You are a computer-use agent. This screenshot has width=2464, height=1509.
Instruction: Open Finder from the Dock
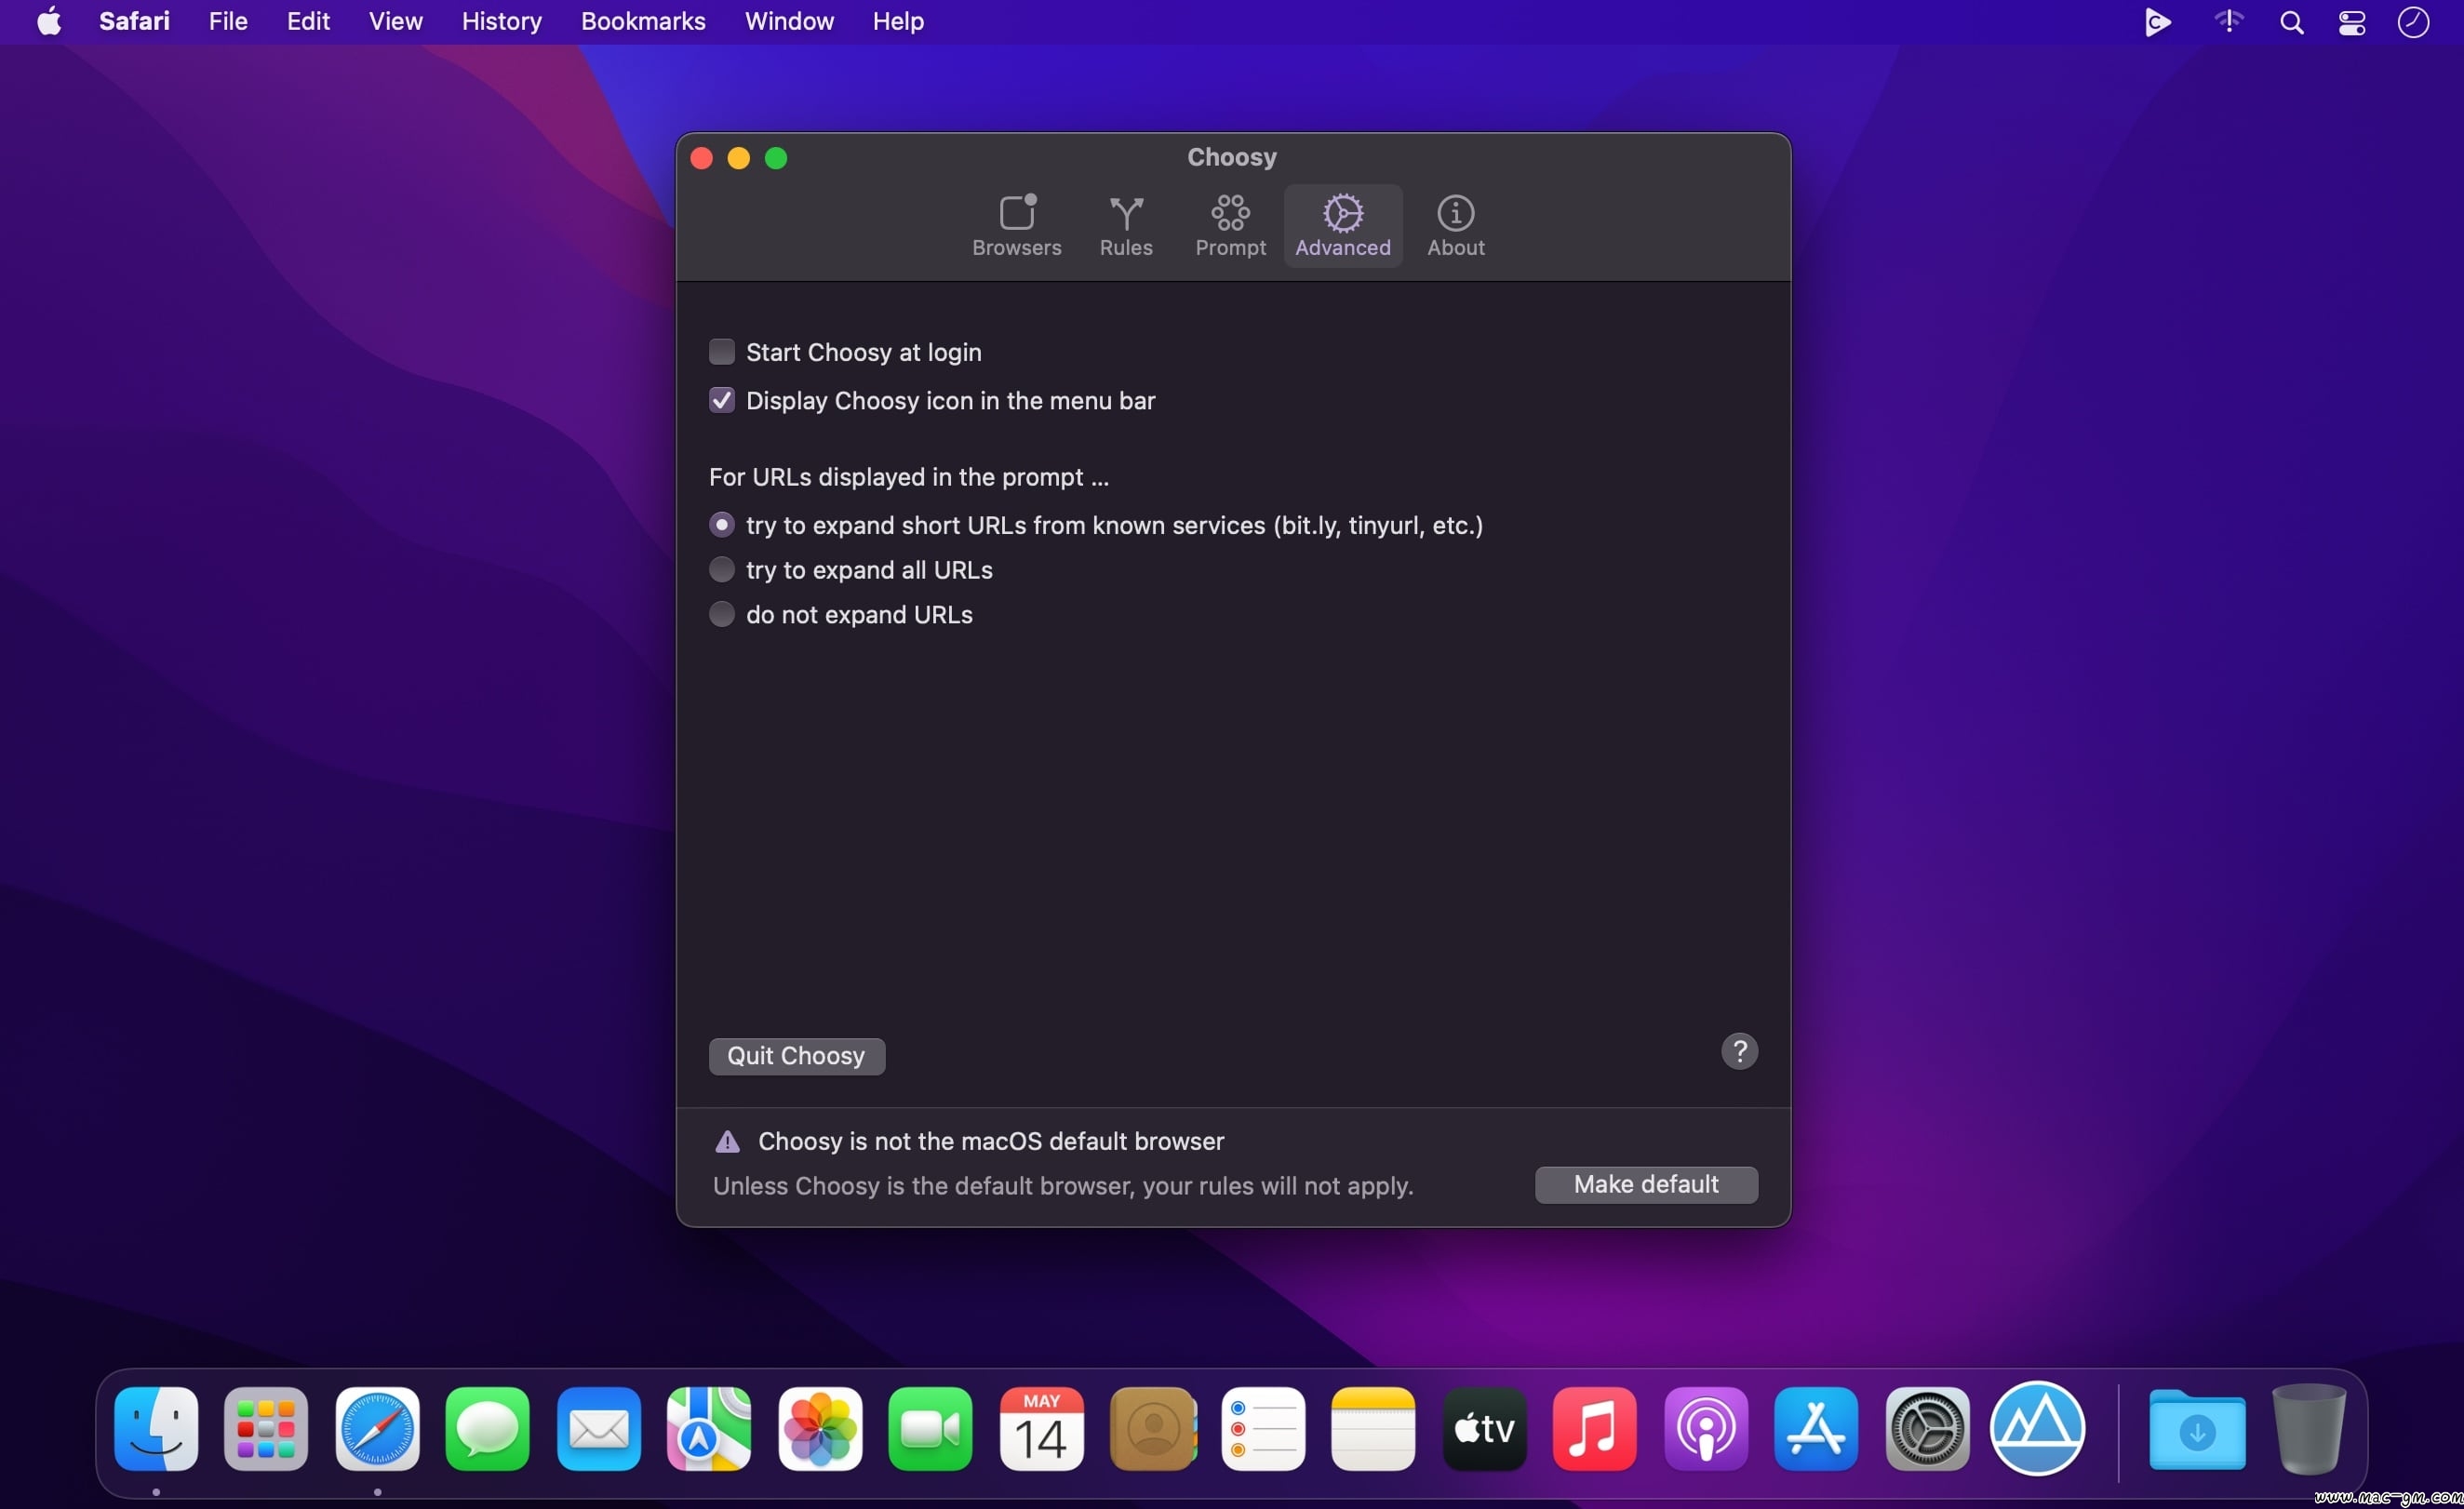(156, 1428)
